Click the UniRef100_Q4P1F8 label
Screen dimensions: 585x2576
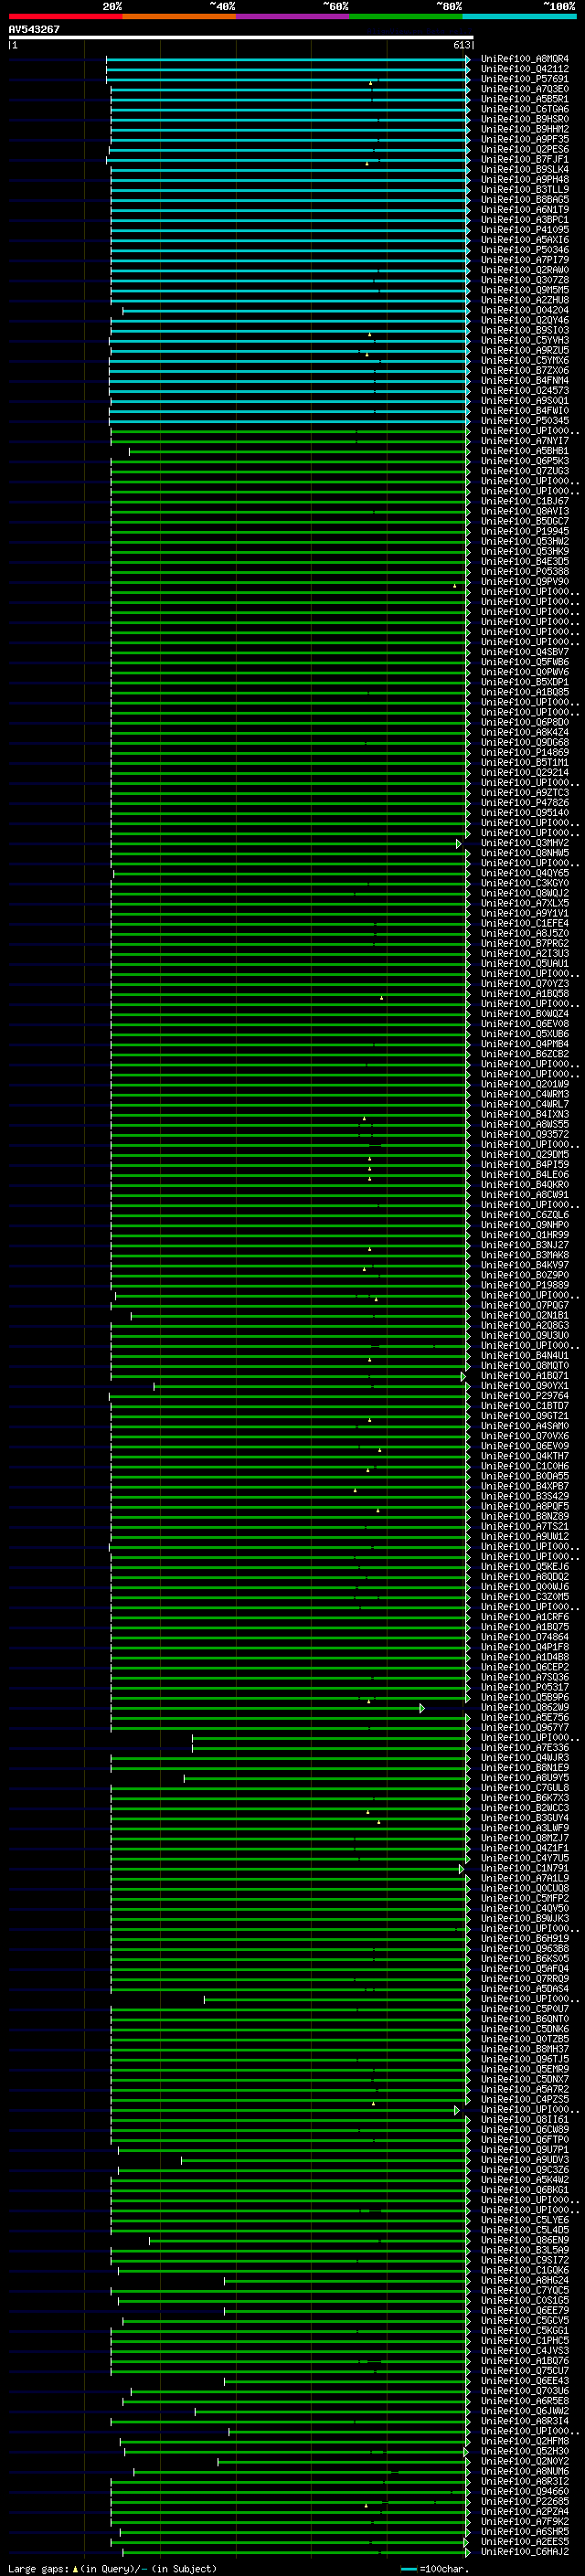(x=524, y=1647)
